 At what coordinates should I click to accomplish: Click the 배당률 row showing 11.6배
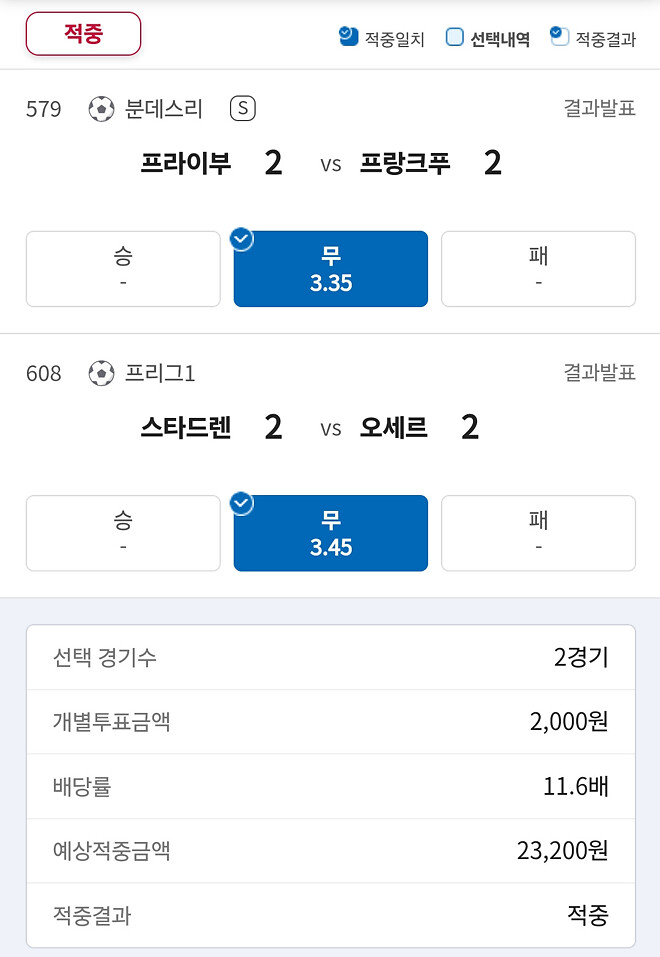coord(330,787)
